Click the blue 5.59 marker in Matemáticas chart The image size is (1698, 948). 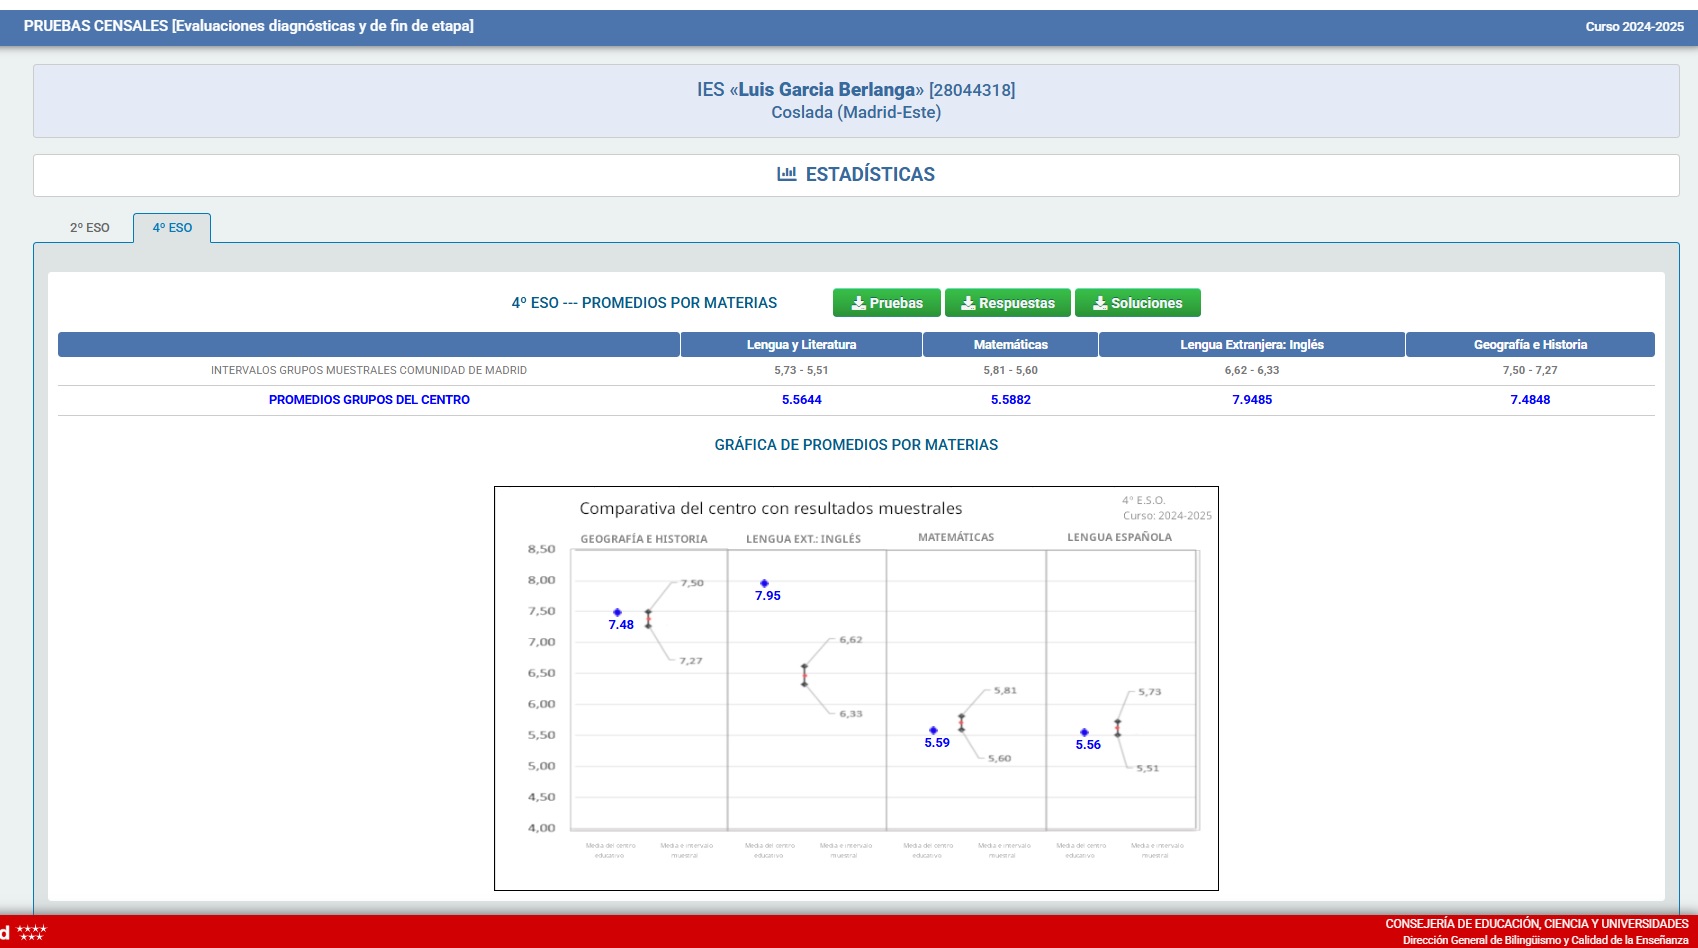[933, 730]
